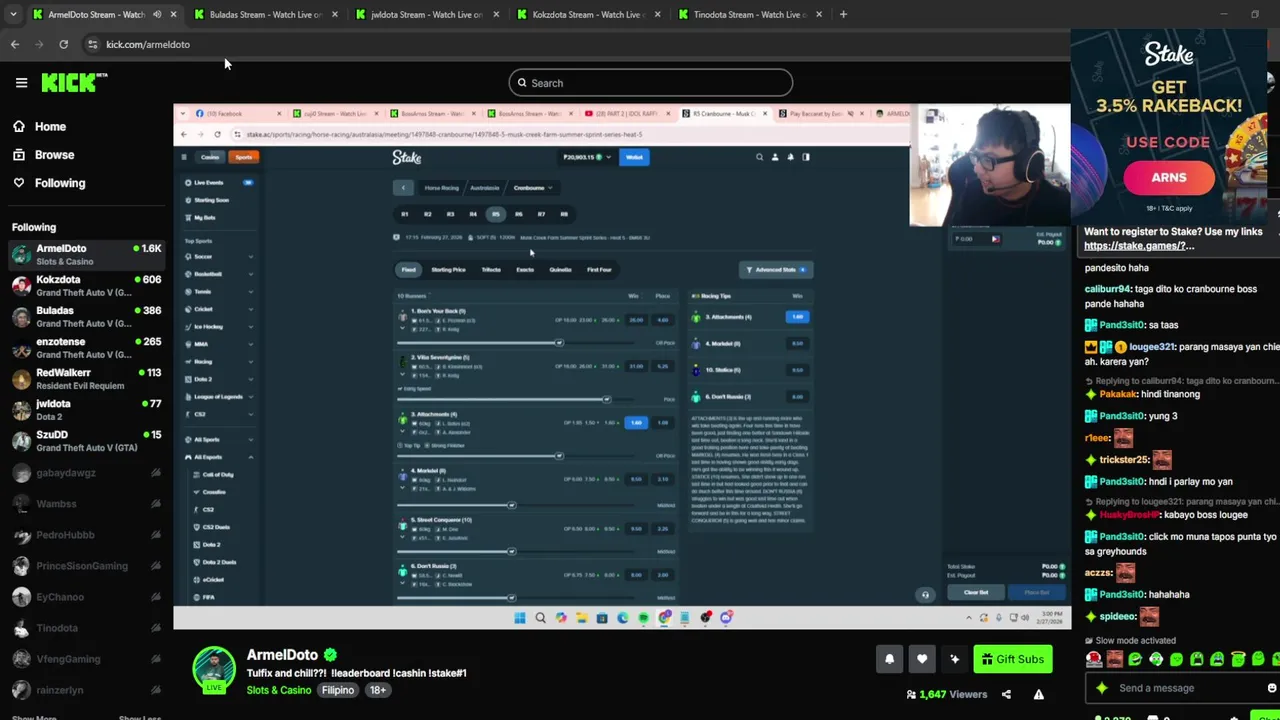This screenshot has width=1280, height=720.
Task: Click Windows Start icon in streamed taskbar
Action: coord(520,618)
